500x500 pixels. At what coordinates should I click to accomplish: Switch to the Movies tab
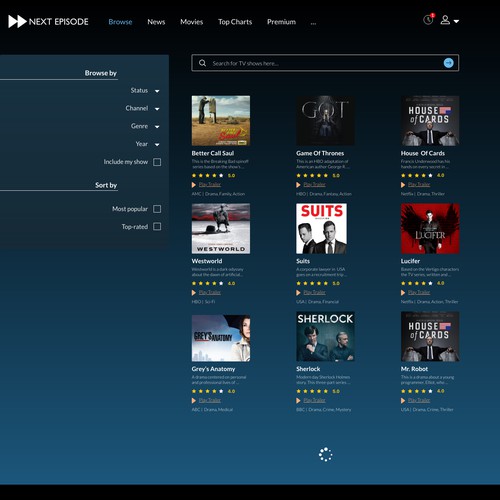192,22
